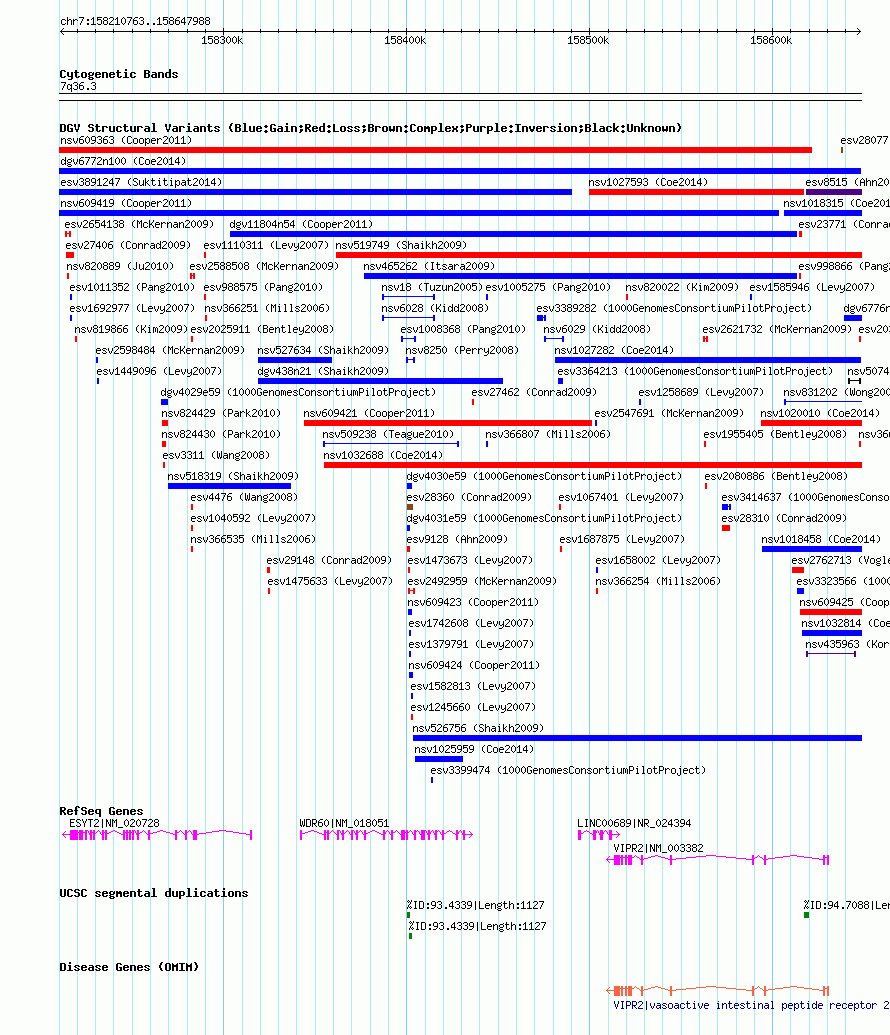This screenshot has height=1035, width=890.
Task: Click nsv1020010 (Coe2014) variant label
Action: pos(821,414)
